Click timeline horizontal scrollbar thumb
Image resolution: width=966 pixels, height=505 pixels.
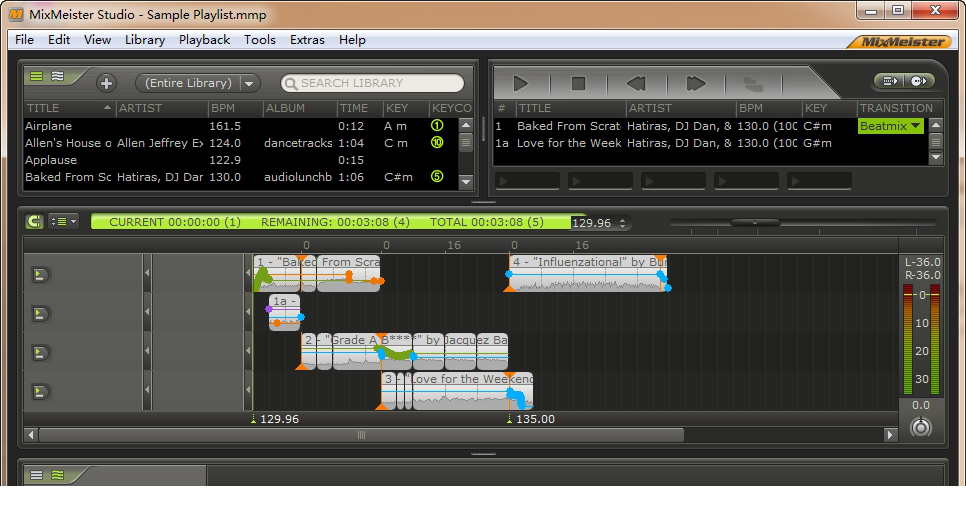click(x=361, y=435)
